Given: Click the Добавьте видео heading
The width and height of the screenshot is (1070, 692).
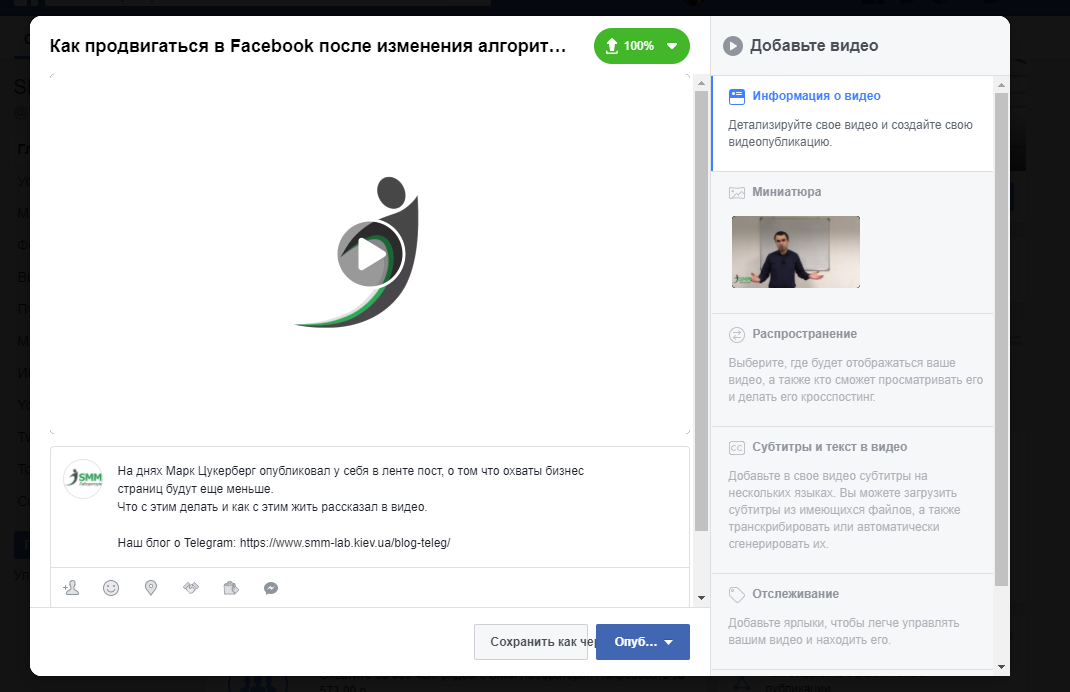Looking at the screenshot, I should coord(813,46).
